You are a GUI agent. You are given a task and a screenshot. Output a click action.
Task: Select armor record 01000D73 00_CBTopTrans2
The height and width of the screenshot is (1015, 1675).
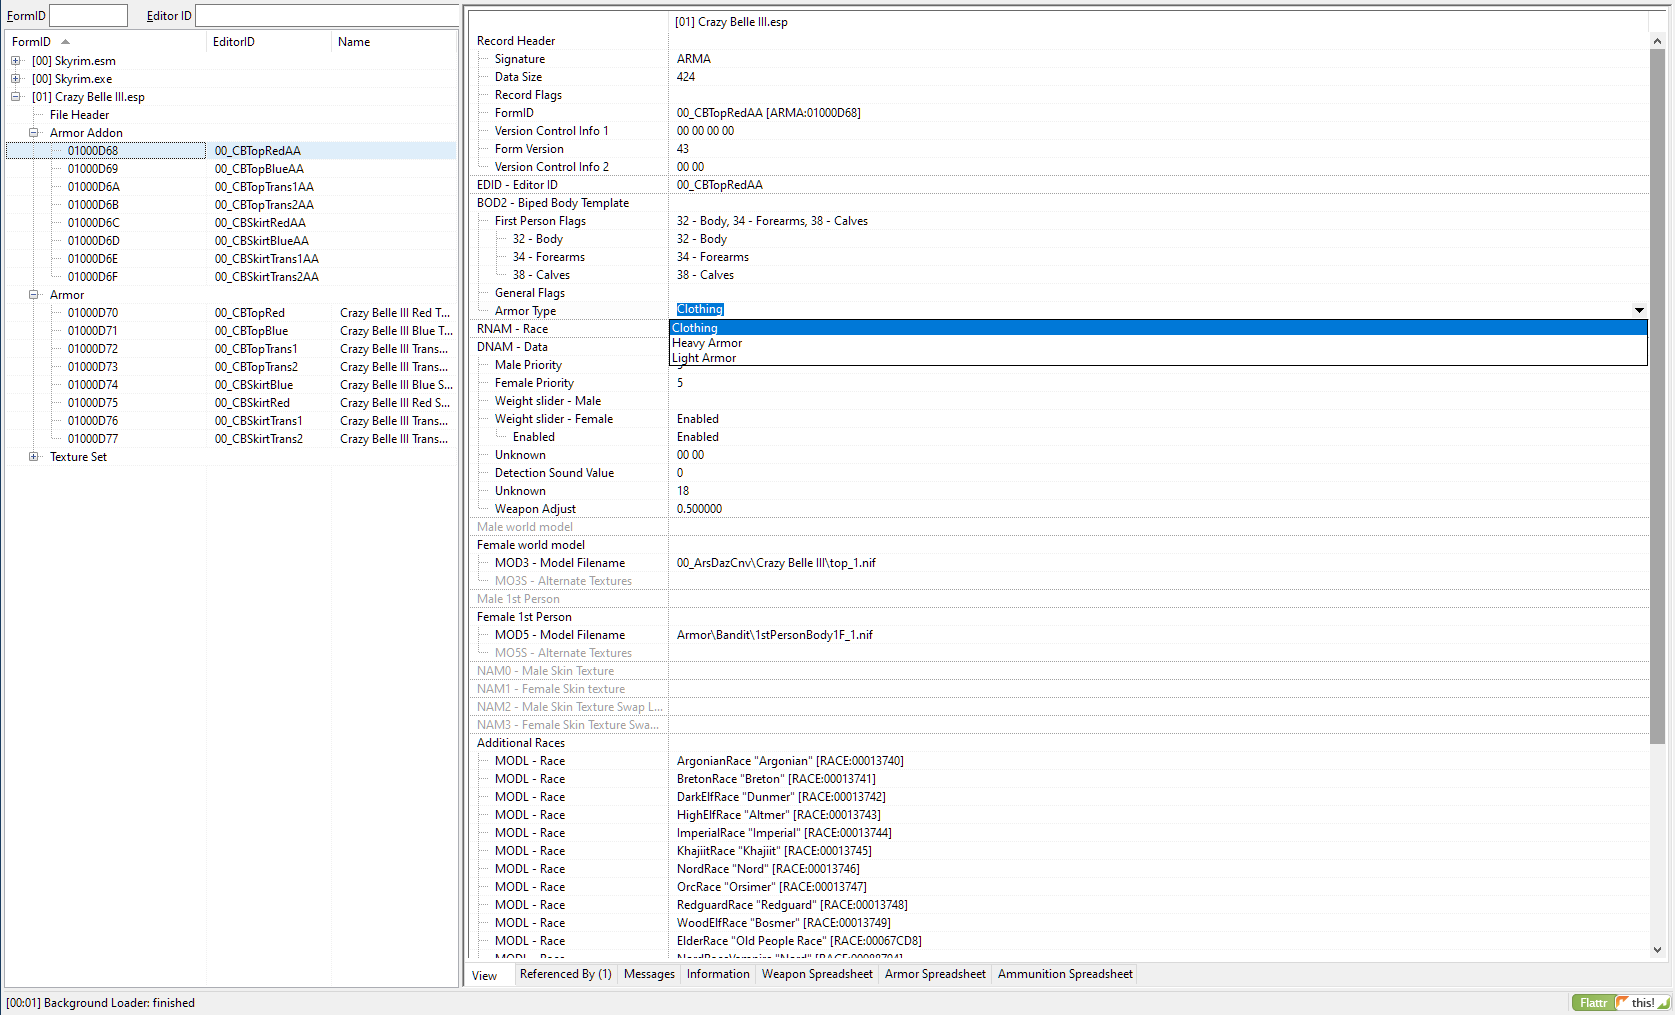coord(231,367)
